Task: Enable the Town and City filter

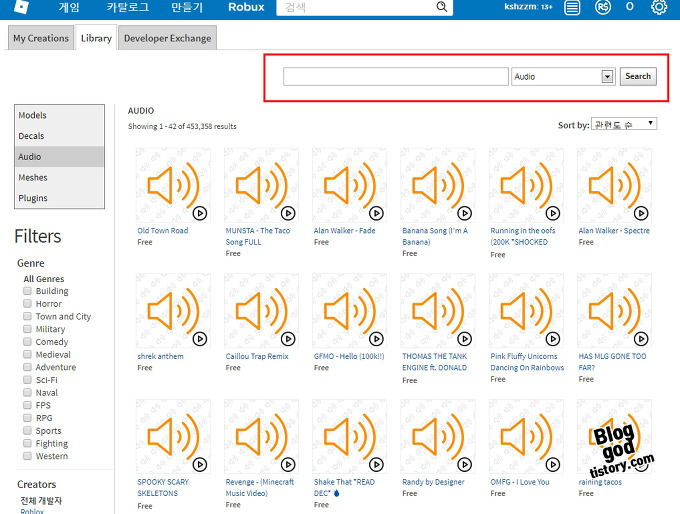Action: (27, 316)
